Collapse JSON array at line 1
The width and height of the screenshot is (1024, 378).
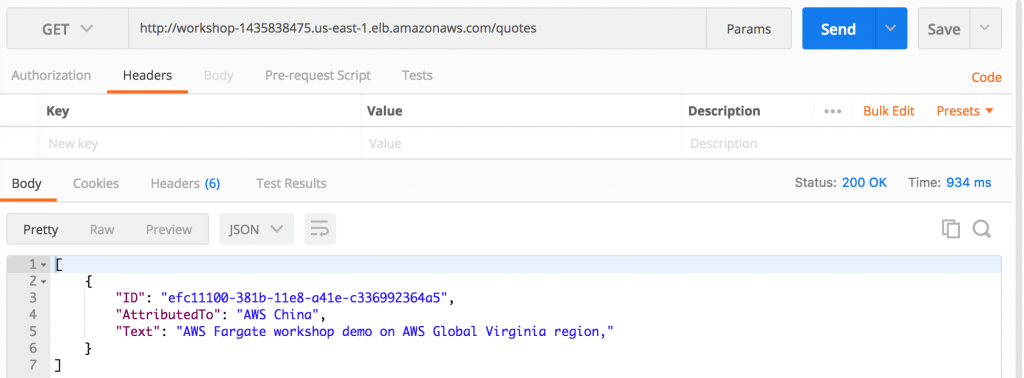[x=44, y=264]
